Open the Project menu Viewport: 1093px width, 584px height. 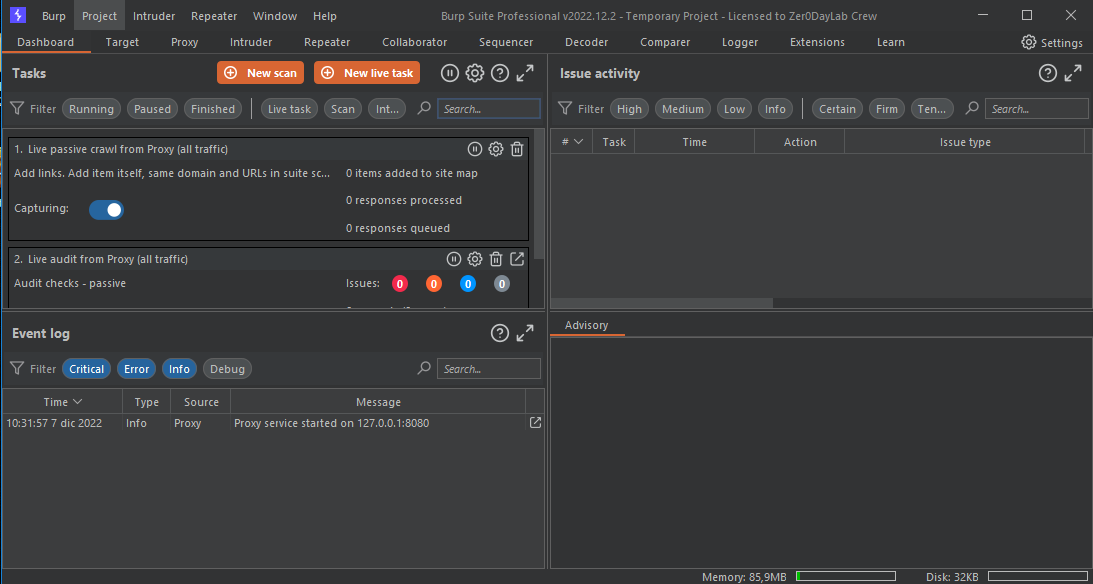(x=100, y=15)
